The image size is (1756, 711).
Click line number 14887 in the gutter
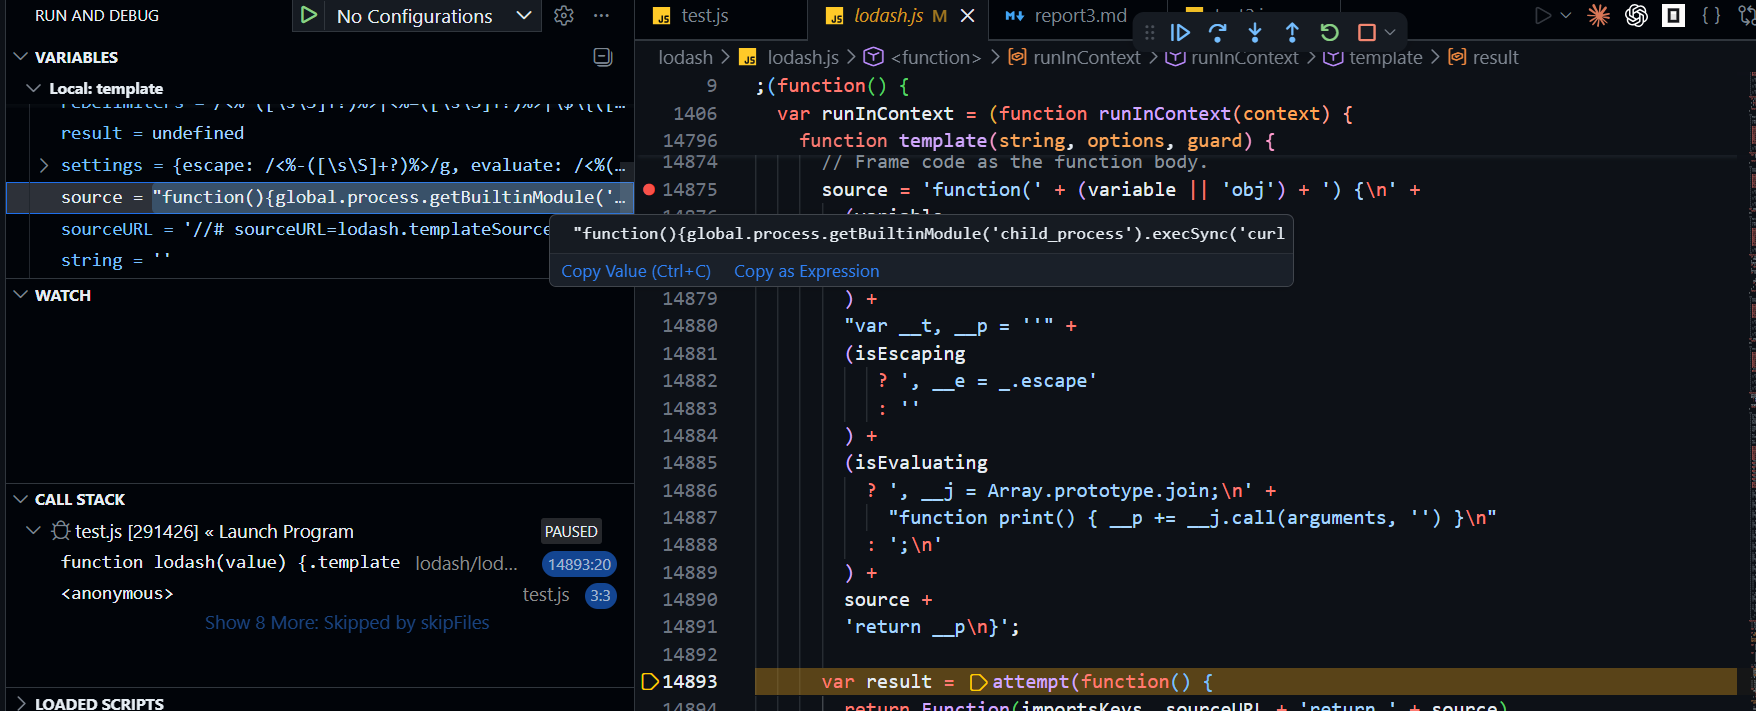pos(690,518)
